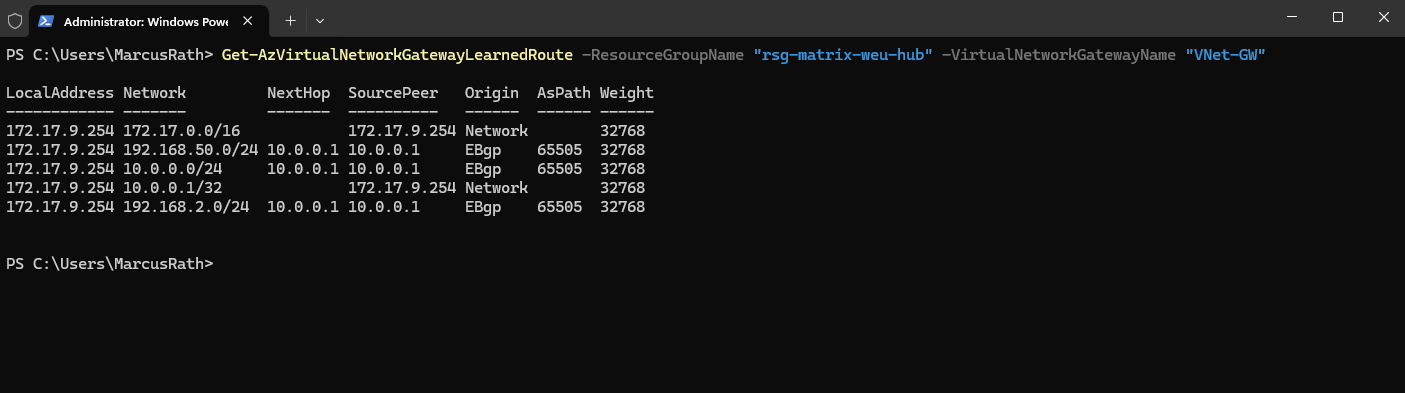Click the "VNet-GW" gateway name string

point(1225,54)
